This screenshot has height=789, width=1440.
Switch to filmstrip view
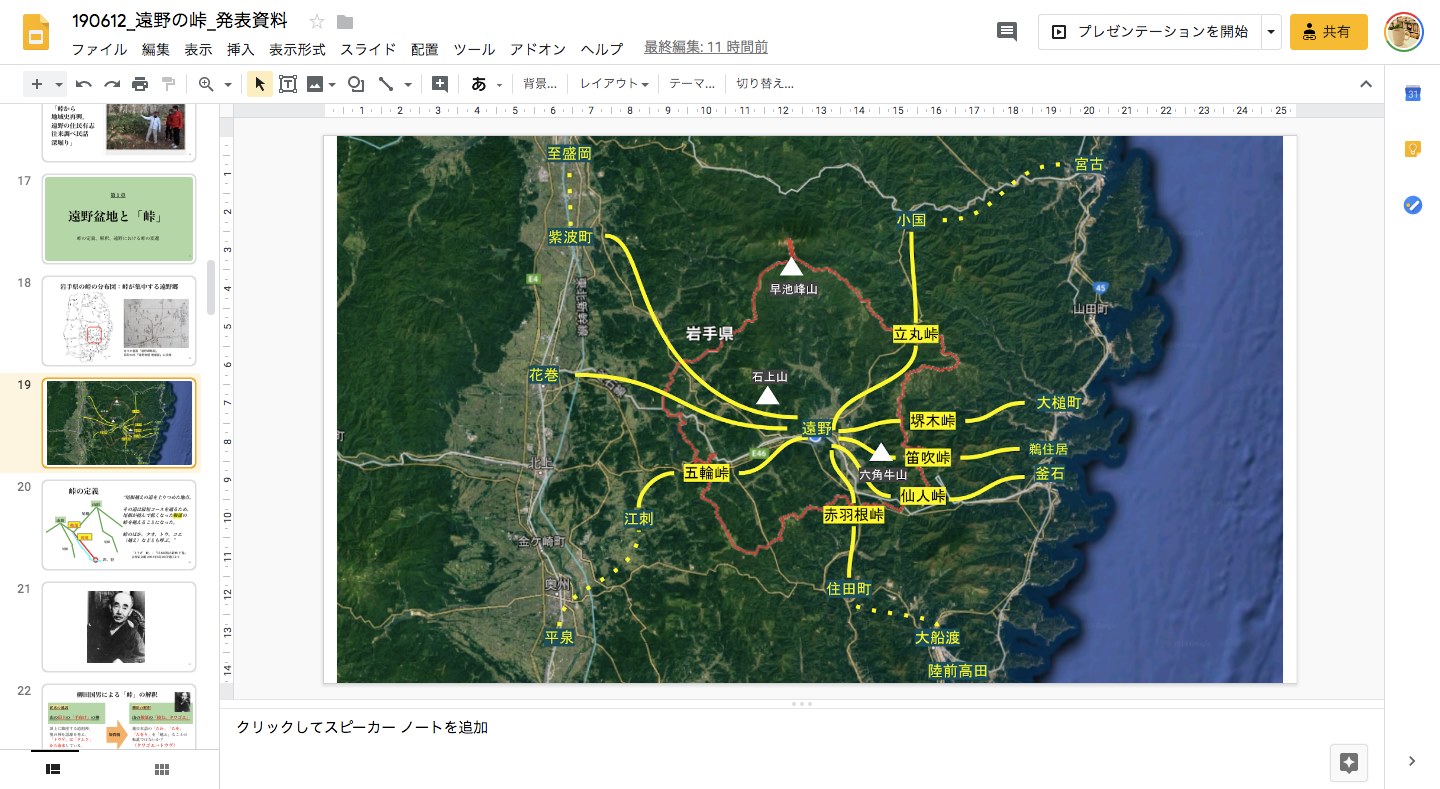53,769
